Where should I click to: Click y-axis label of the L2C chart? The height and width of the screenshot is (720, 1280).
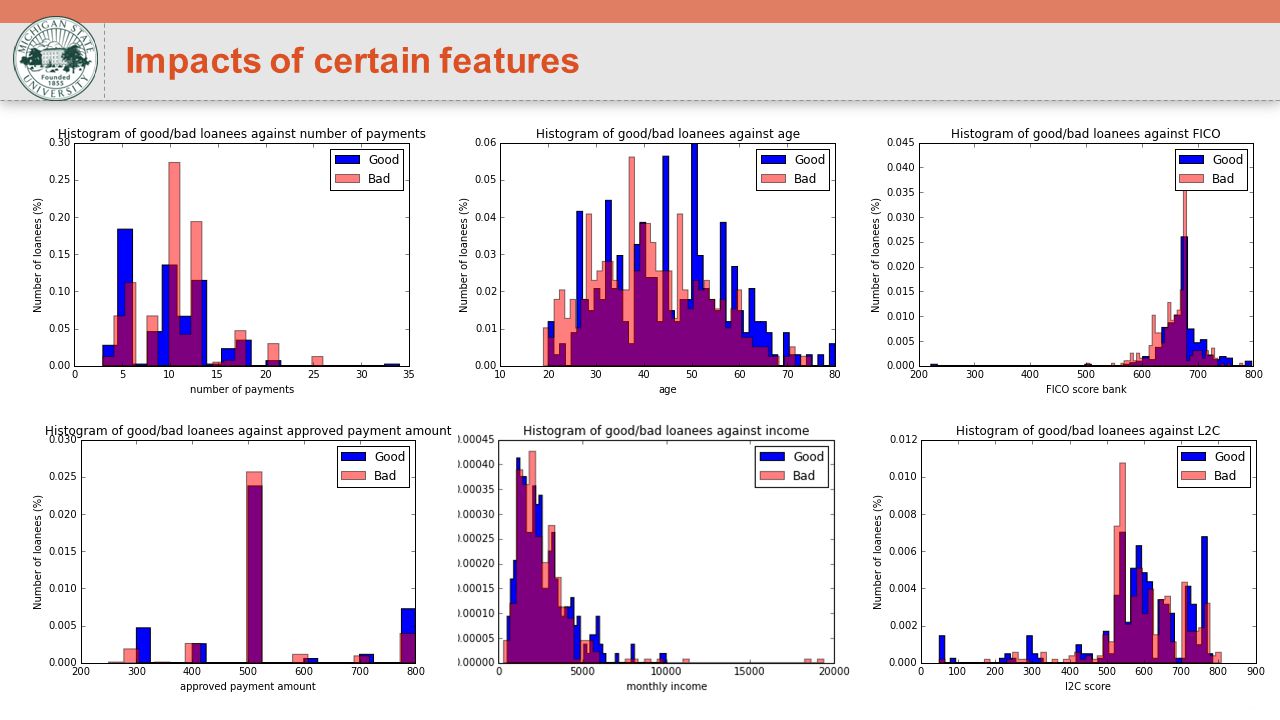pos(879,551)
